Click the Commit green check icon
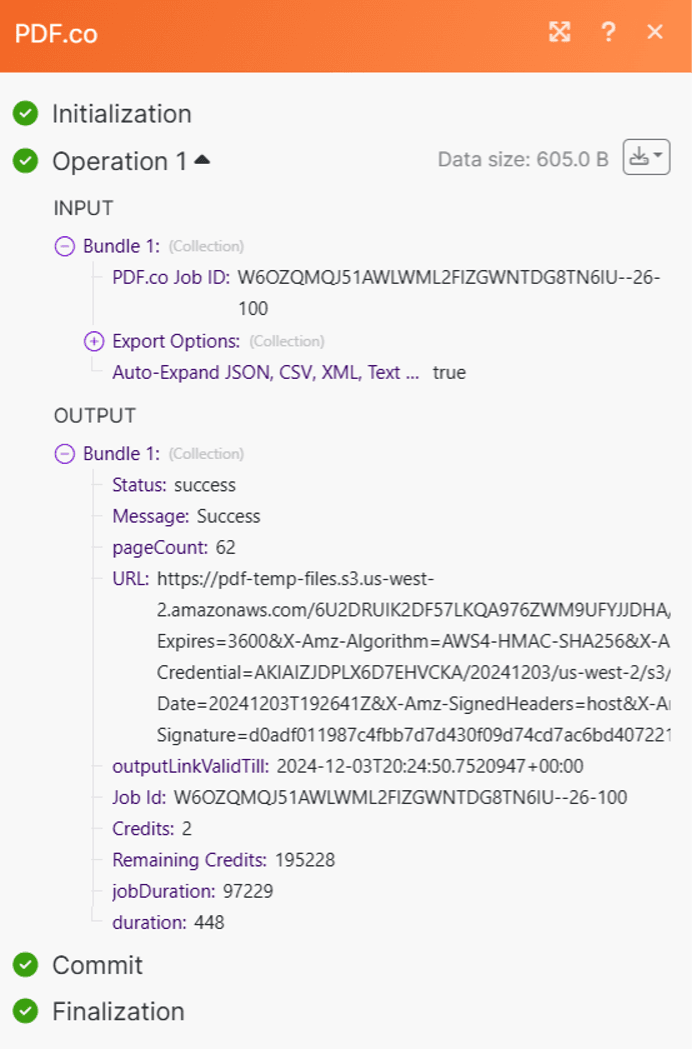The image size is (693, 1050). point(26,965)
